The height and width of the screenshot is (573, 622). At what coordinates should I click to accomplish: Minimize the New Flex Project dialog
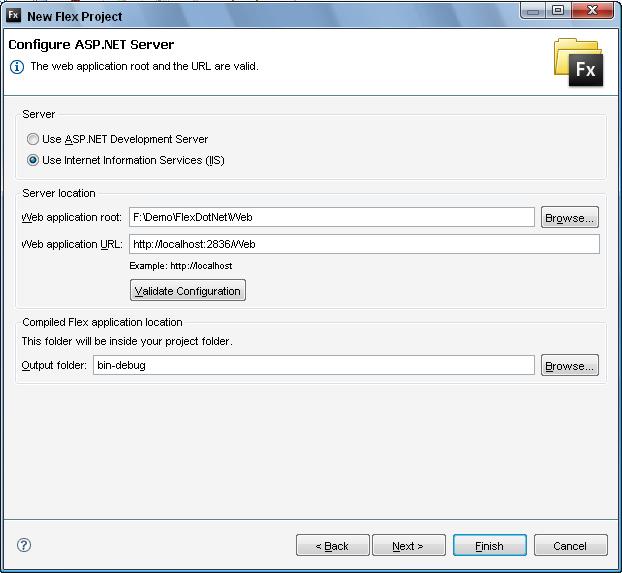click(x=534, y=11)
